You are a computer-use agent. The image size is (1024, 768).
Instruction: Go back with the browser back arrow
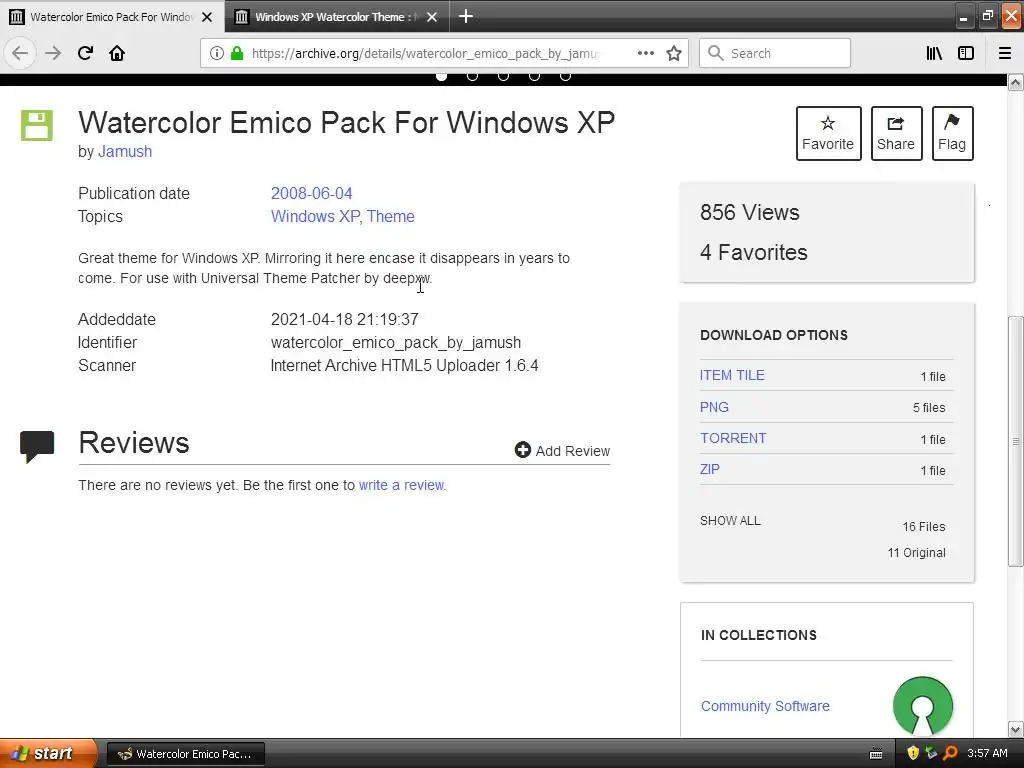pyautogui.click(x=20, y=53)
